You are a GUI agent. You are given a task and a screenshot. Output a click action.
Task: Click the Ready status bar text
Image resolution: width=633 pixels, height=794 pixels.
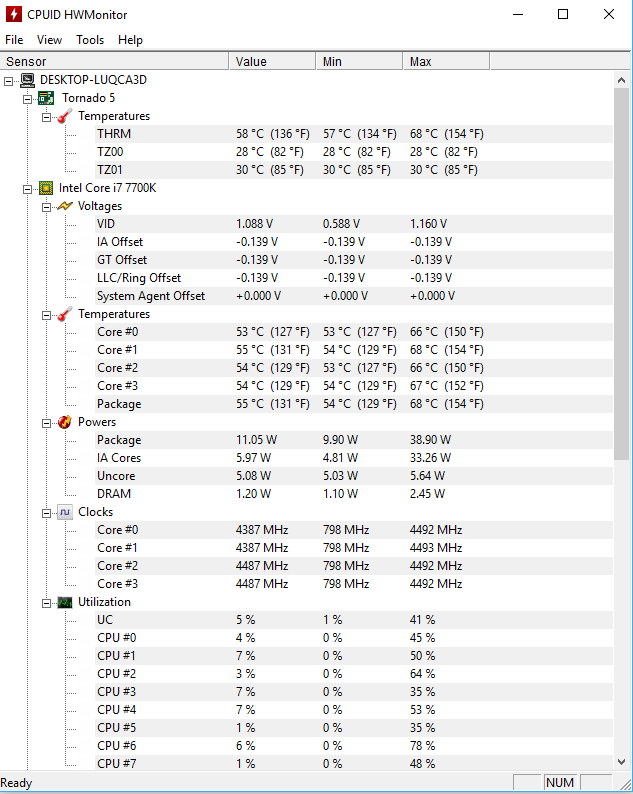(16, 783)
